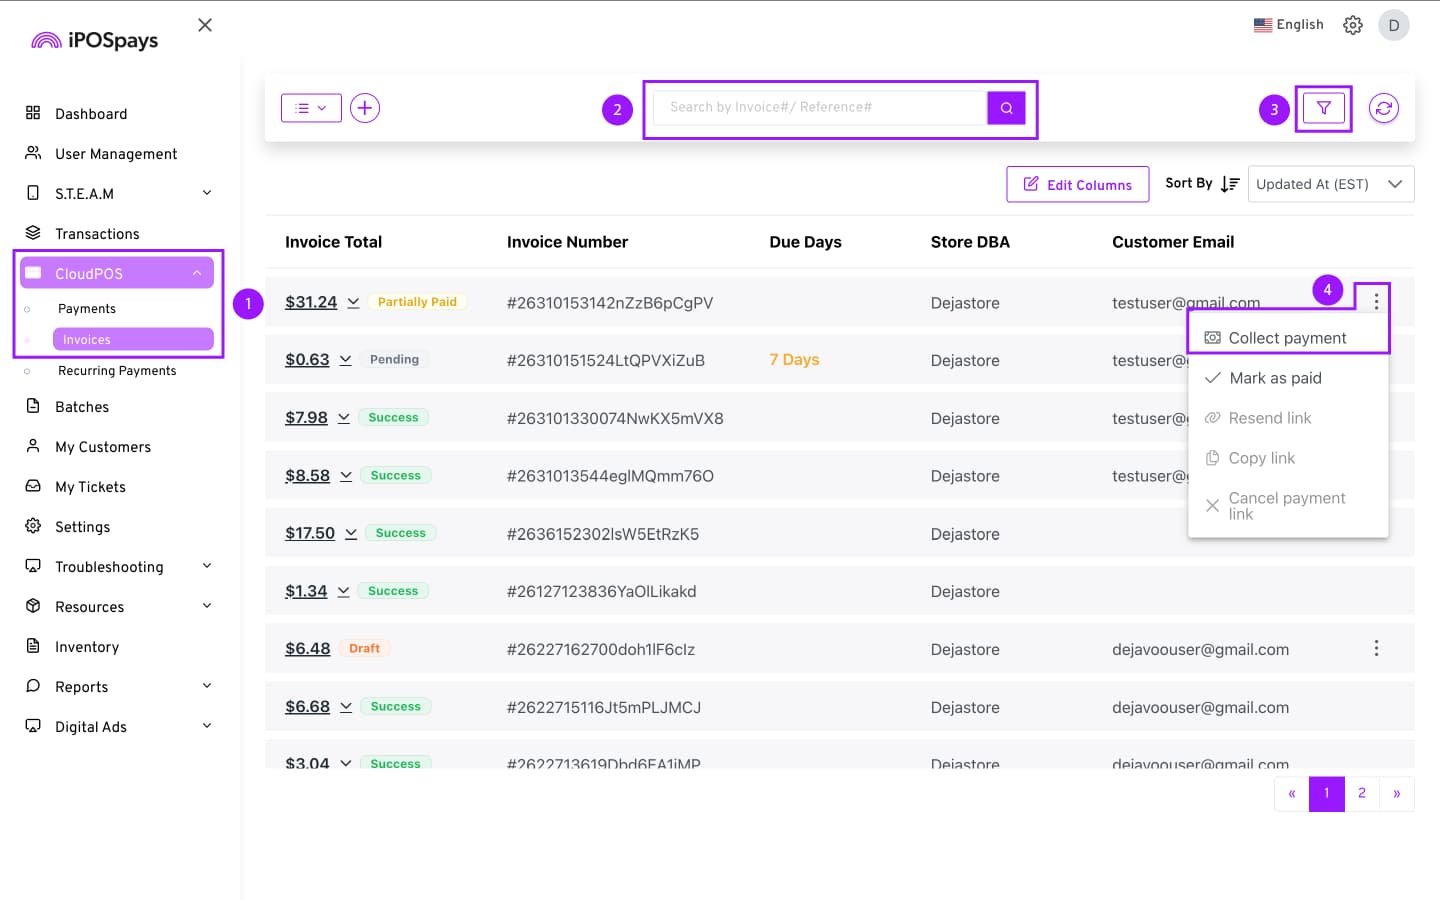Click the sort order direction icon
This screenshot has width=1440, height=900.
1230,184
